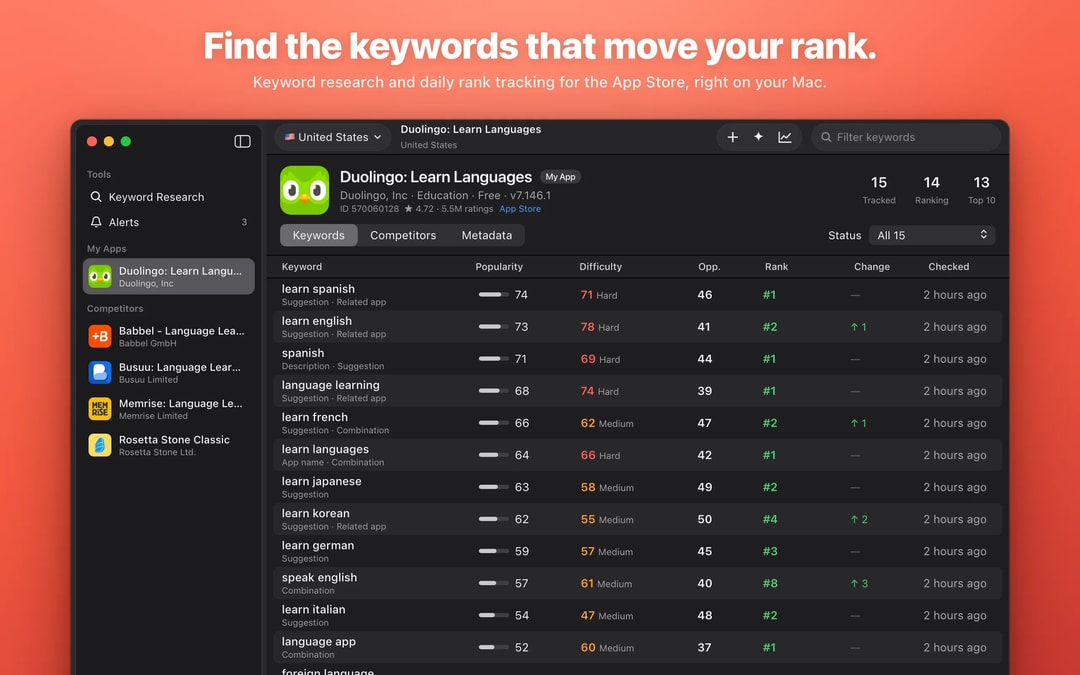Click the large Duolingo app icon in header
The width and height of the screenshot is (1080, 675).
tap(304, 190)
